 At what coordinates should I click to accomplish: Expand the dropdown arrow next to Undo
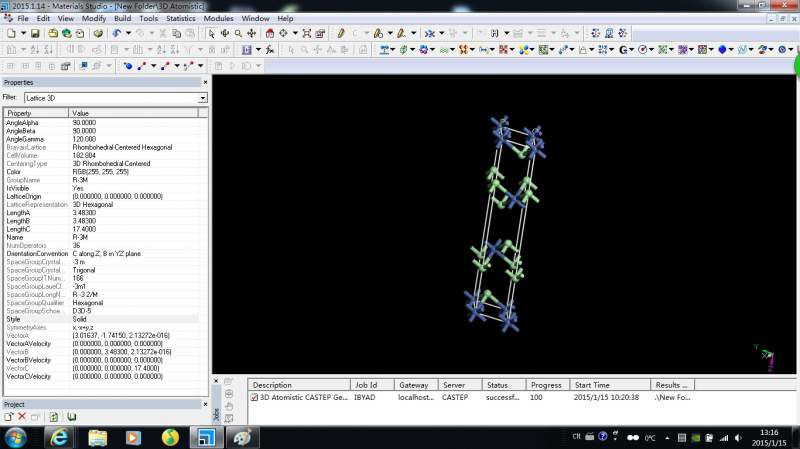click(x=128, y=33)
